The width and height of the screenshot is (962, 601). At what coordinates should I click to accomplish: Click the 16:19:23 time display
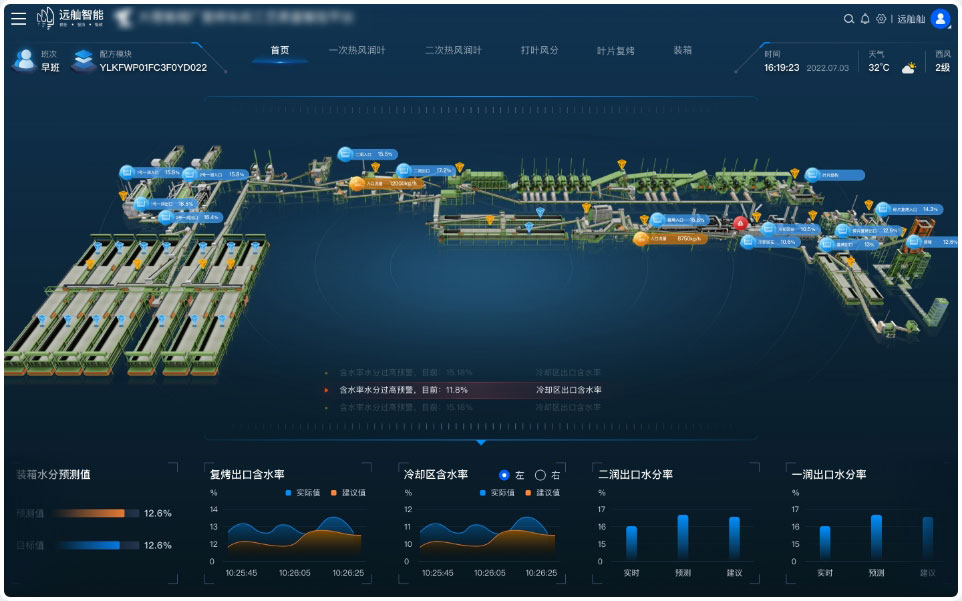coord(782,67)
